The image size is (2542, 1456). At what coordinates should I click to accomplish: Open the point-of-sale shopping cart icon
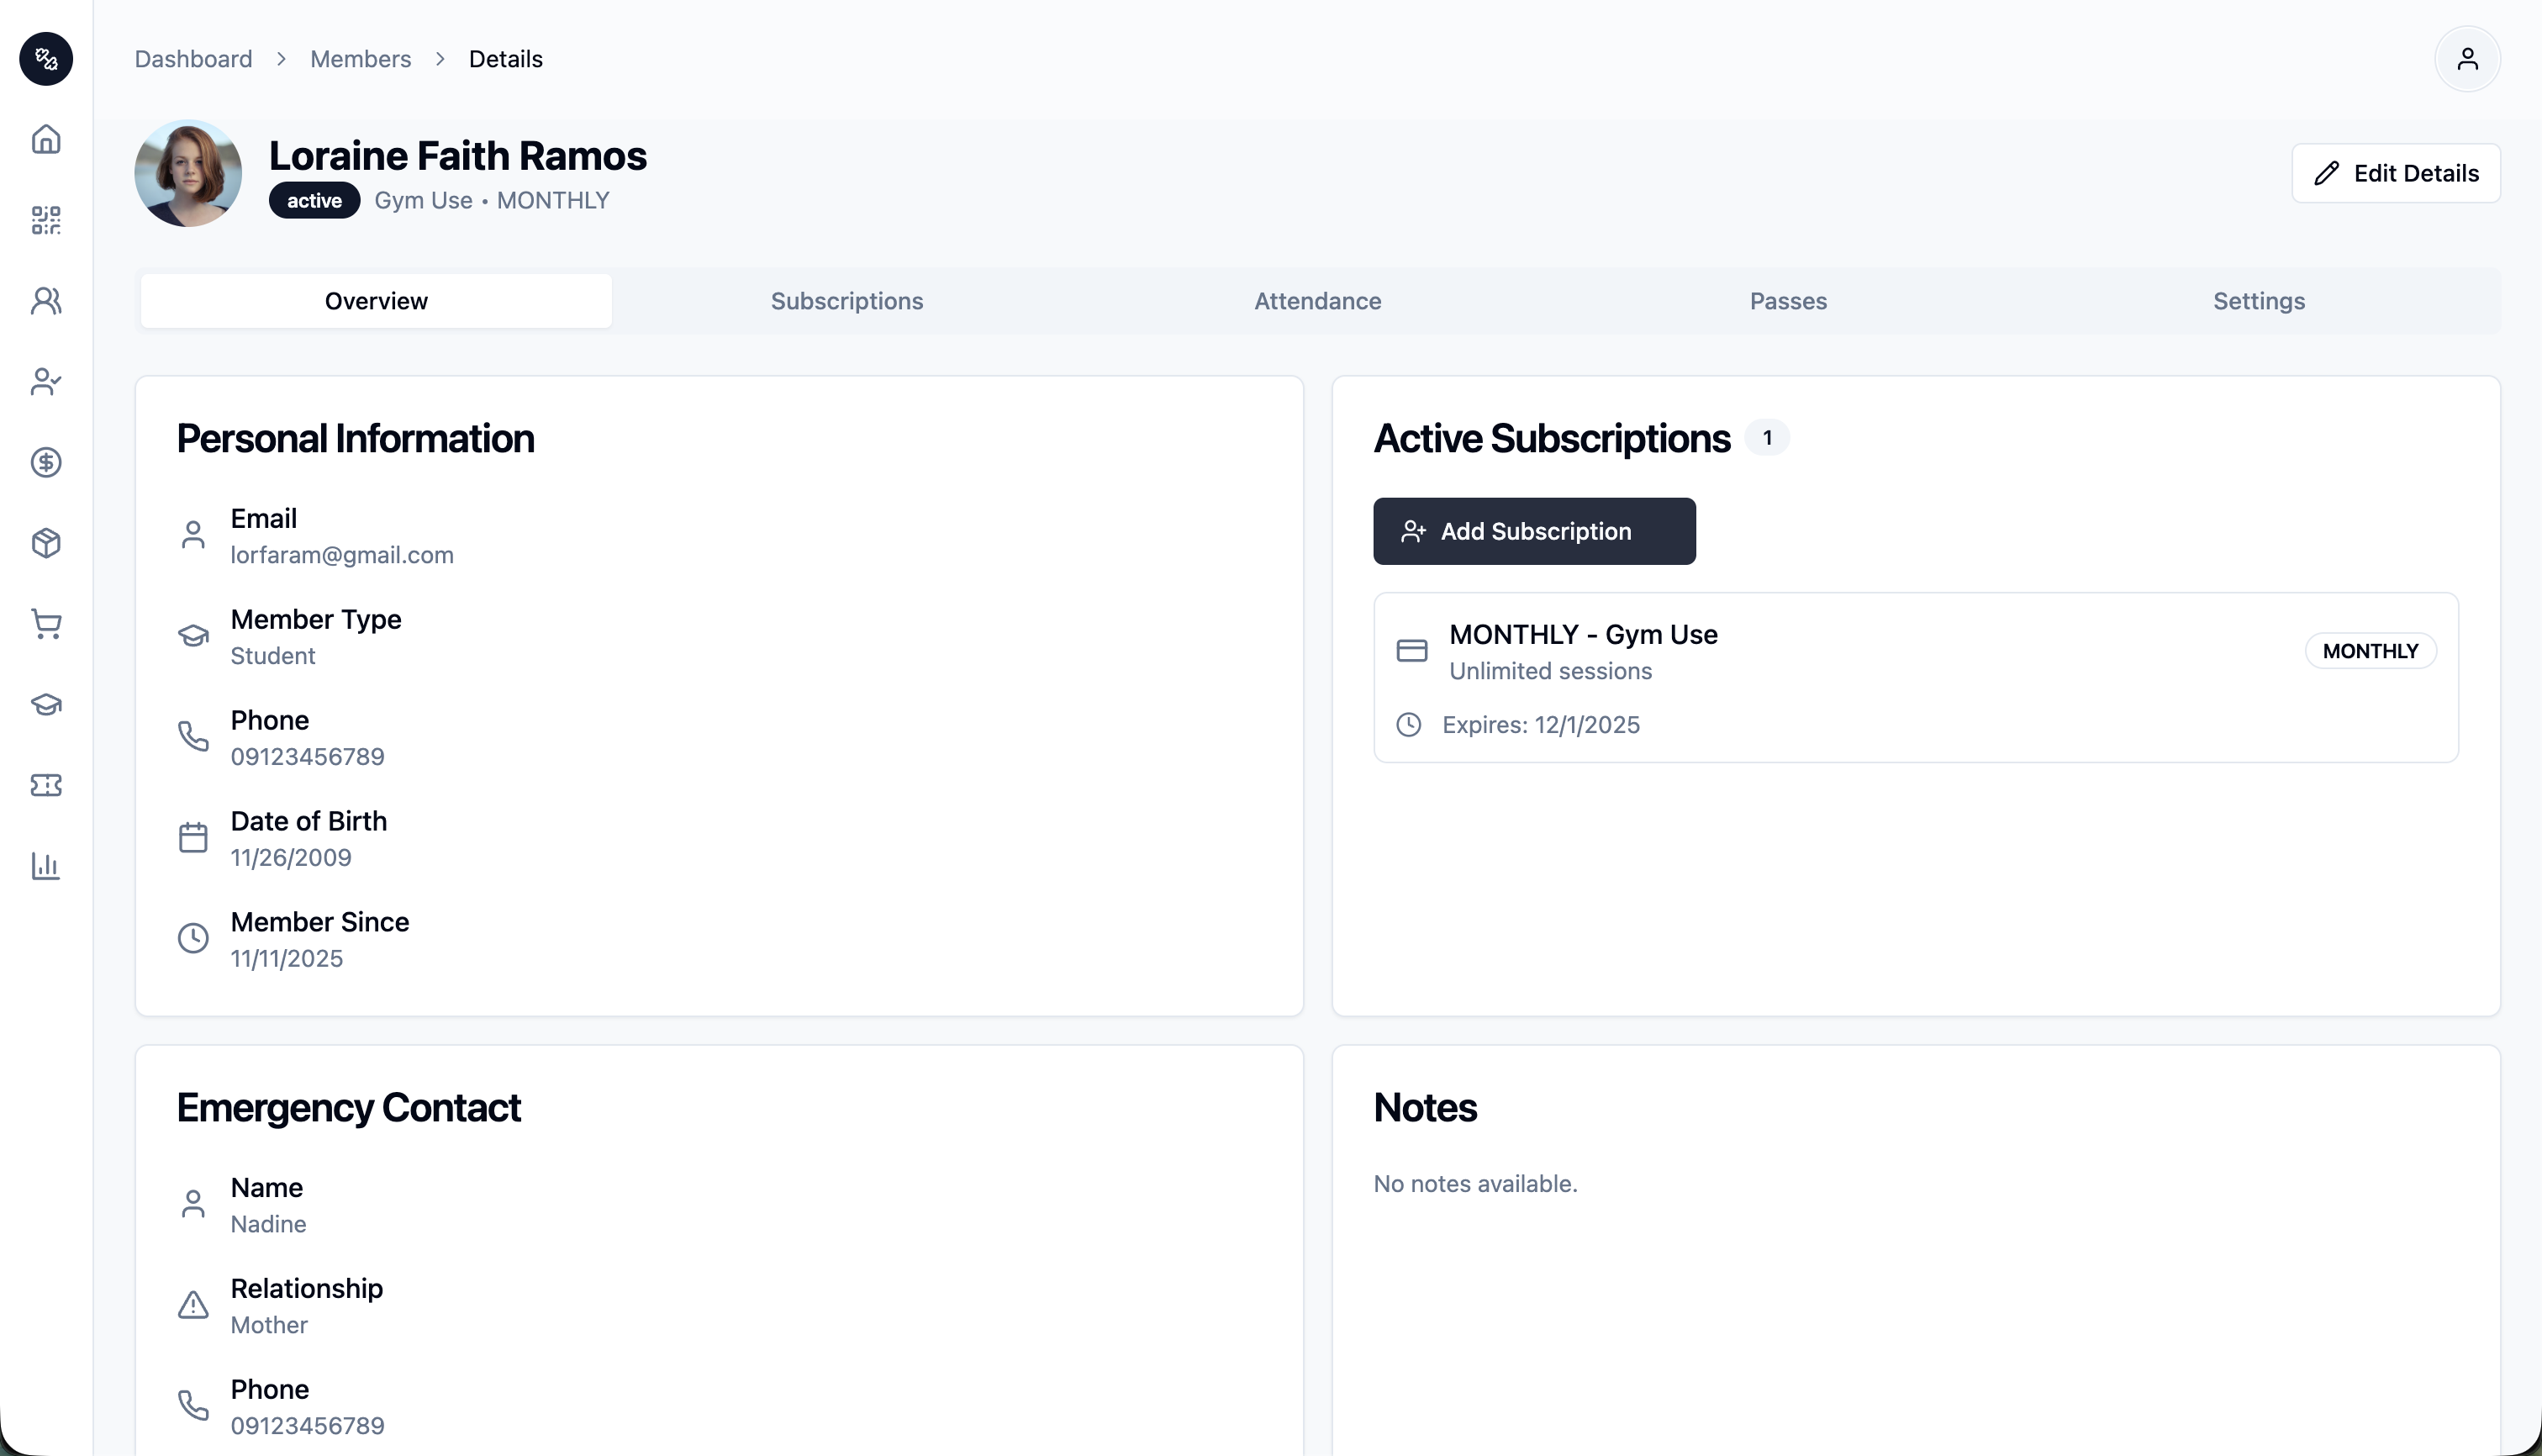coord(46,624)
